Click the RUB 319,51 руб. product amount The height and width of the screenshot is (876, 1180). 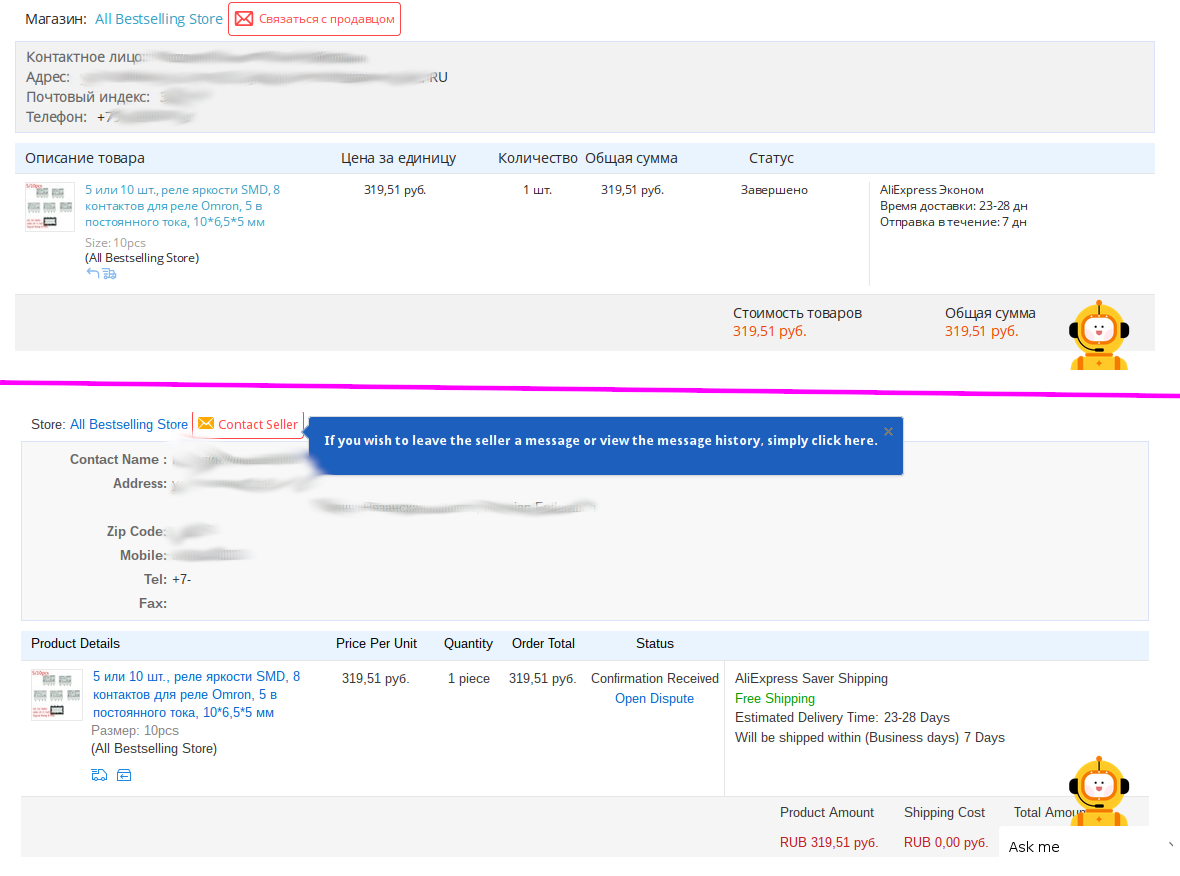[x=829, y=842]
